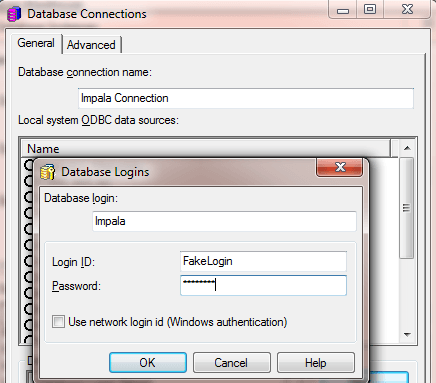The width and height of the screenshot is (436, 383).
Task: Click the Database Connections window icon
Action: pos(14,14)
